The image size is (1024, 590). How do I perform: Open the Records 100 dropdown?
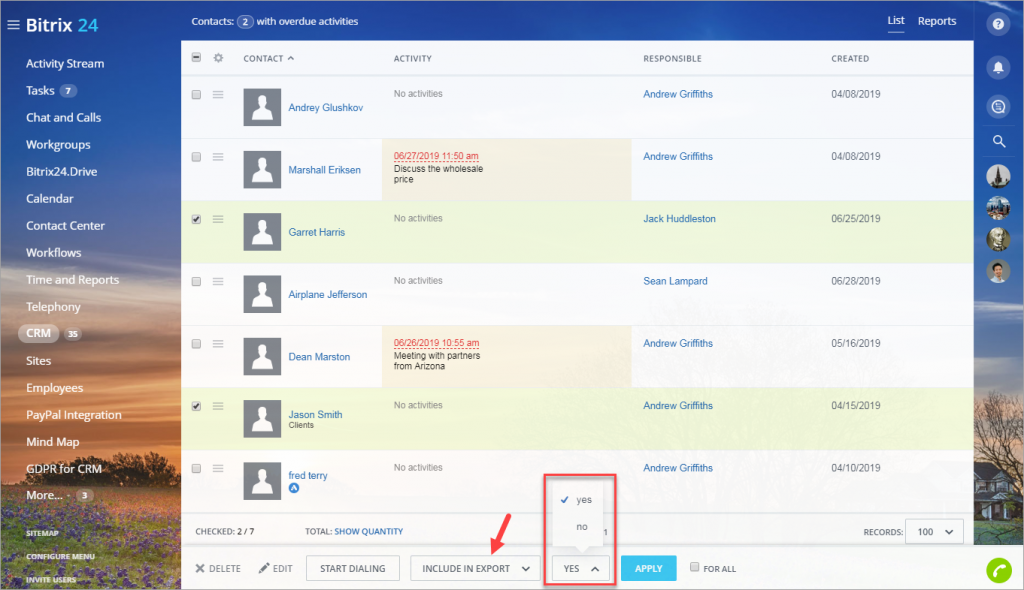935,532
